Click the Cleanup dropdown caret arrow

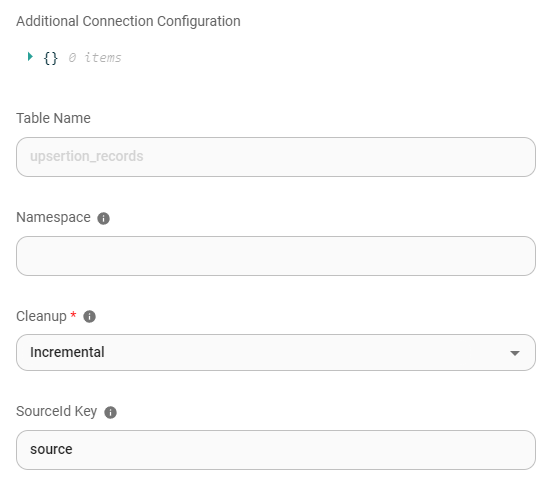point(515,353)
